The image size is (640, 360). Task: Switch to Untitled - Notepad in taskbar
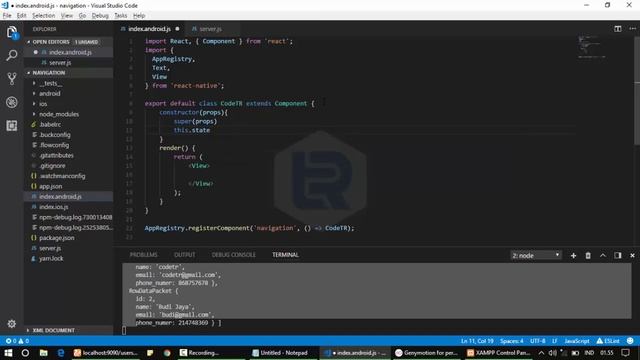click(x=280, y=353)
